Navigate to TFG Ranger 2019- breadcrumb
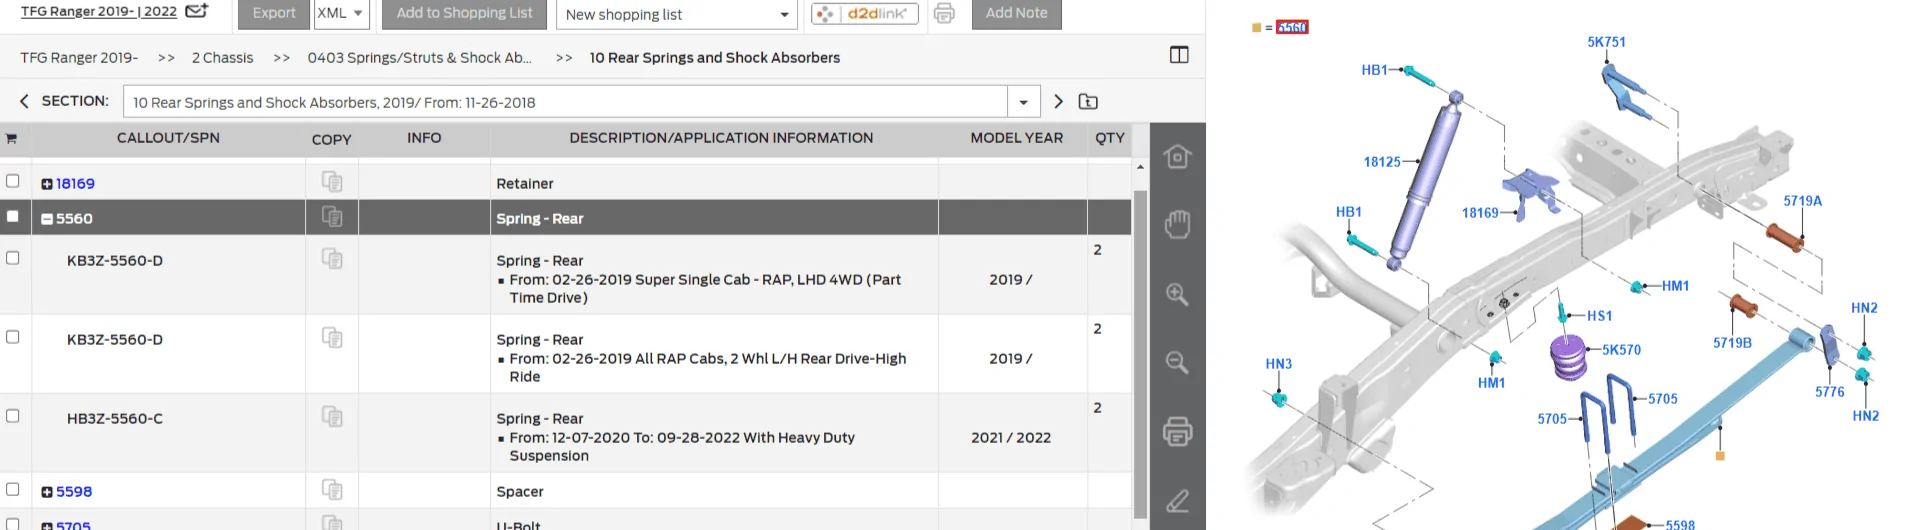The image size is (1918, 530). point(79,58)
